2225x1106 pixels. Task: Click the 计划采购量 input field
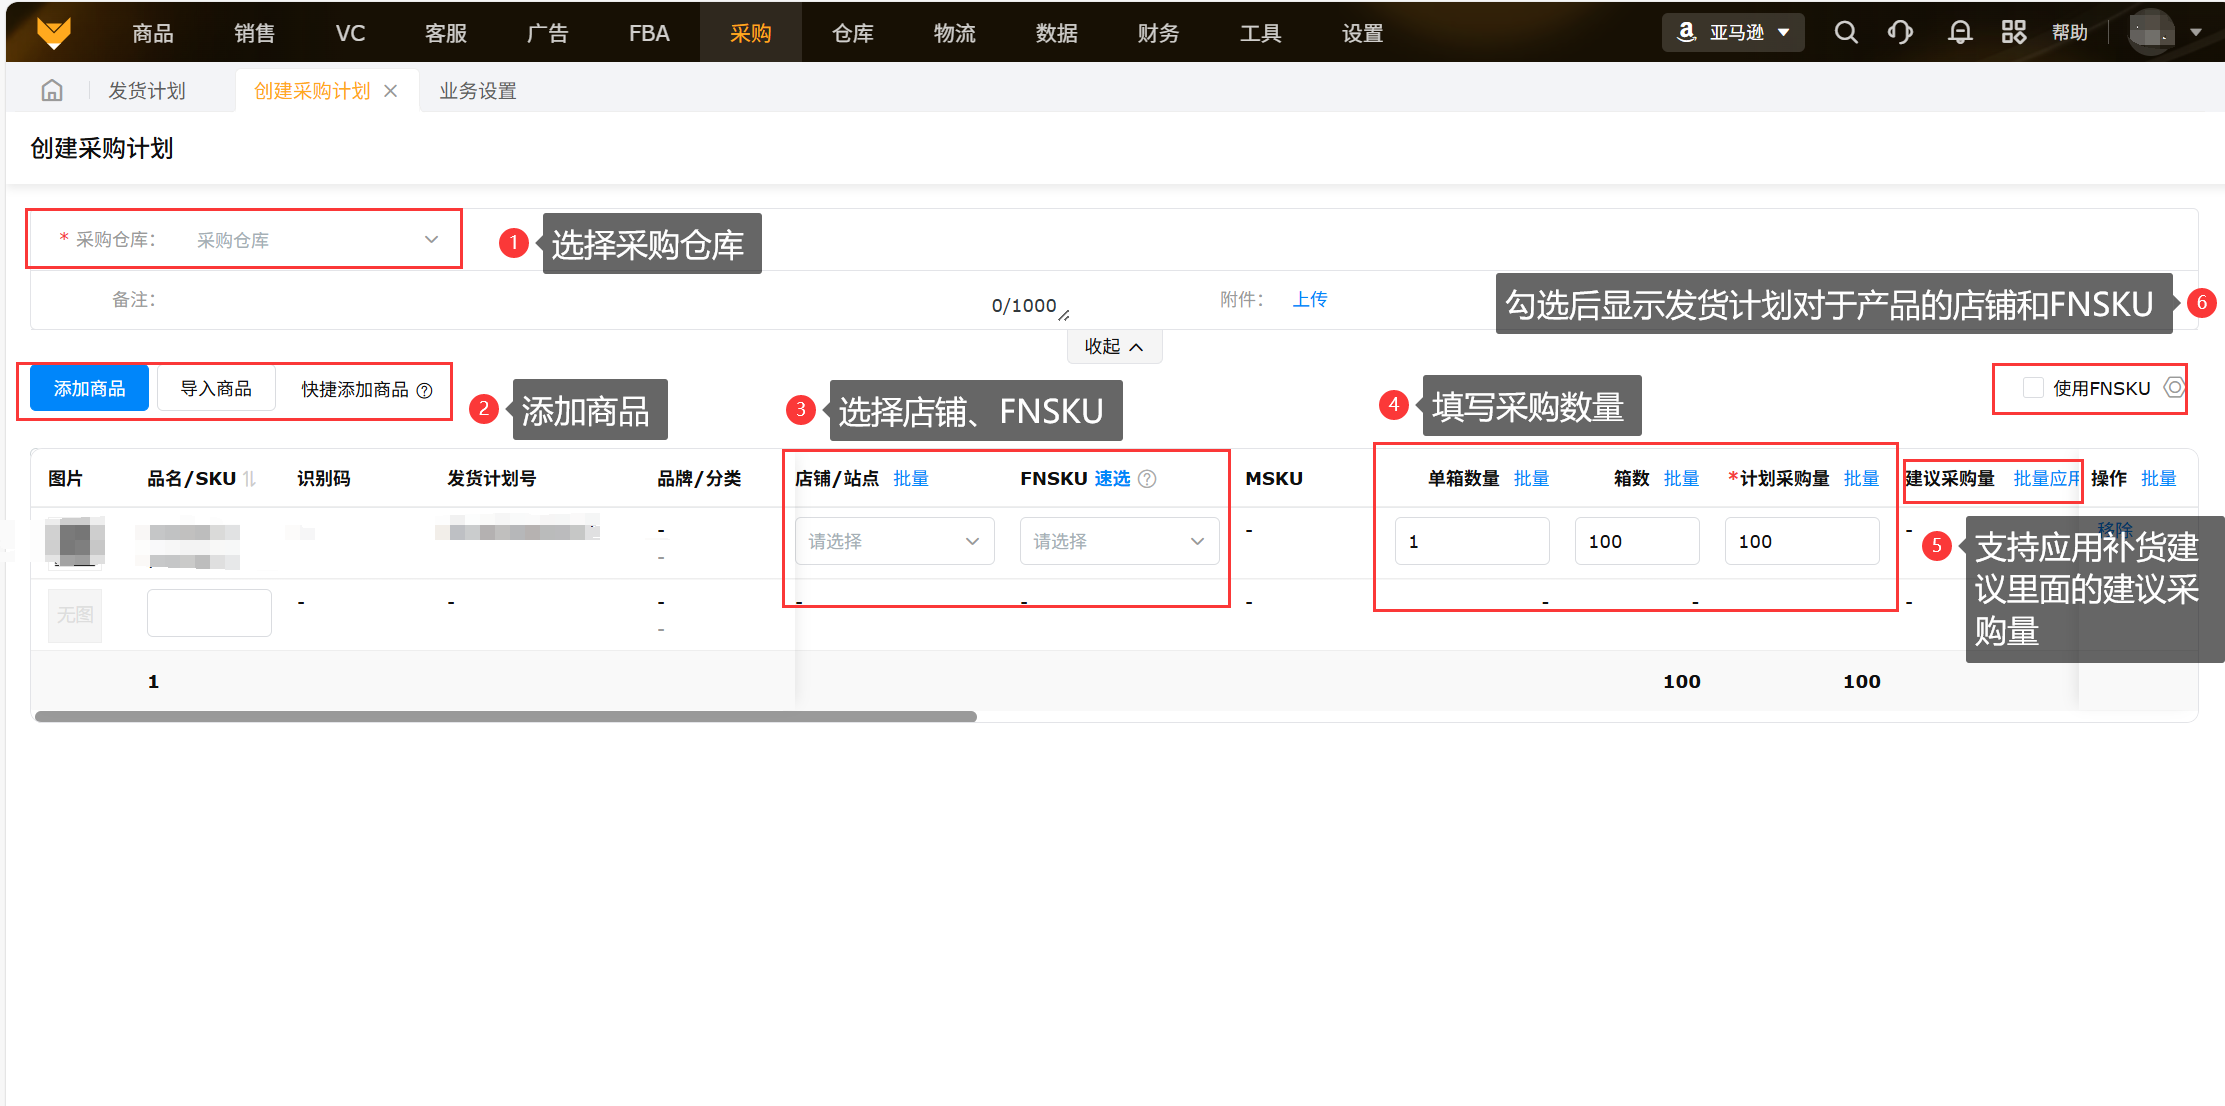point(1800,541)
